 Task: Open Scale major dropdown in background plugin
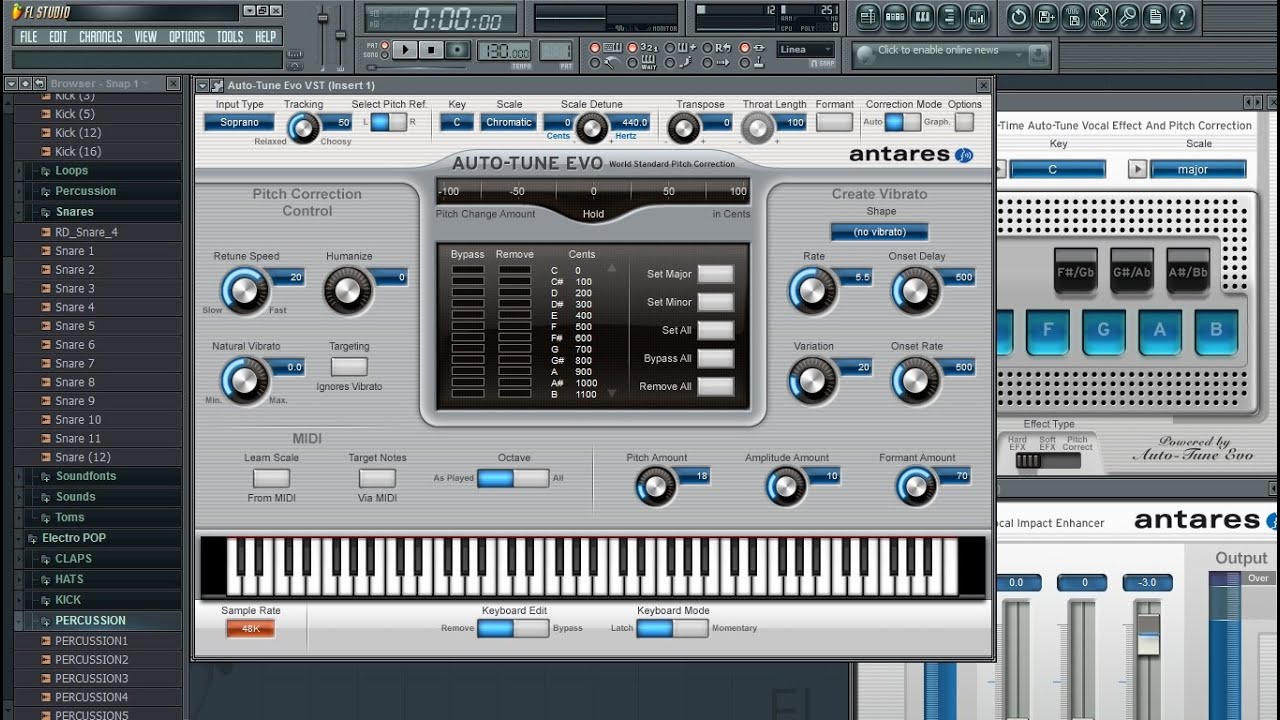tap(1198, 169)
